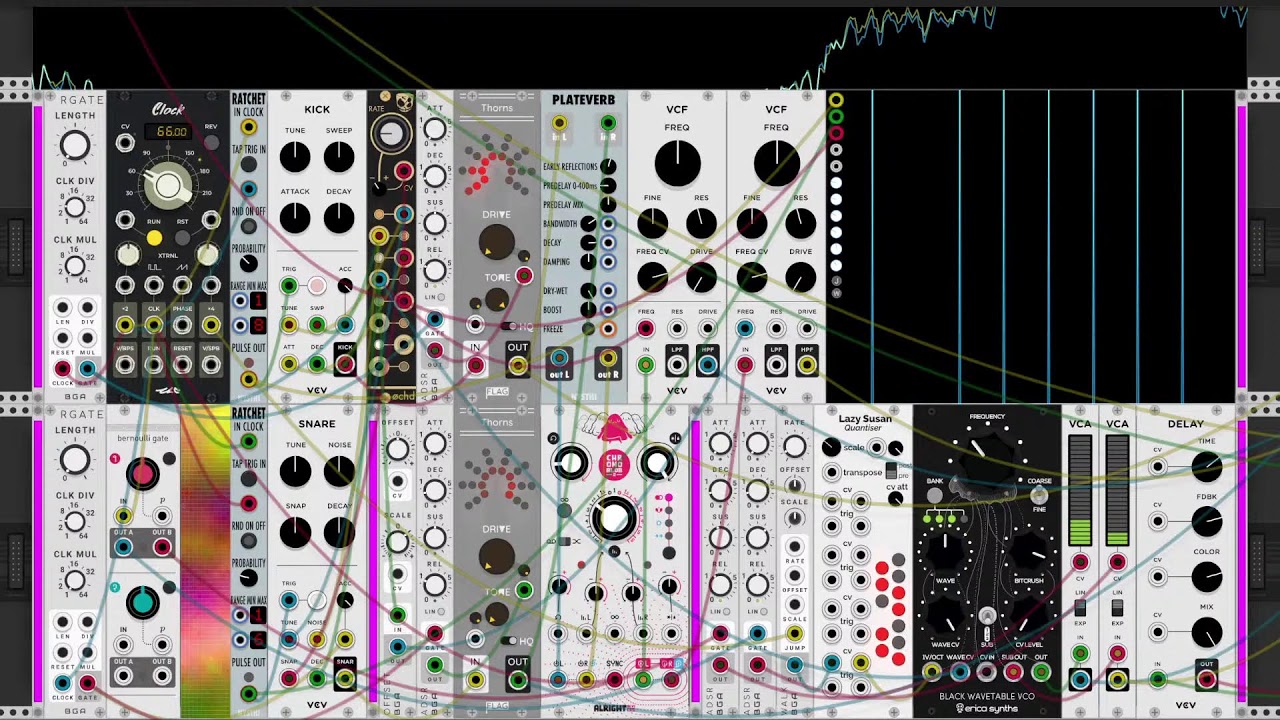The width and height of the screenshot is (1280, 720).
Task: Click Plateverb in L input jack
Action: click(x=559, y=123)
